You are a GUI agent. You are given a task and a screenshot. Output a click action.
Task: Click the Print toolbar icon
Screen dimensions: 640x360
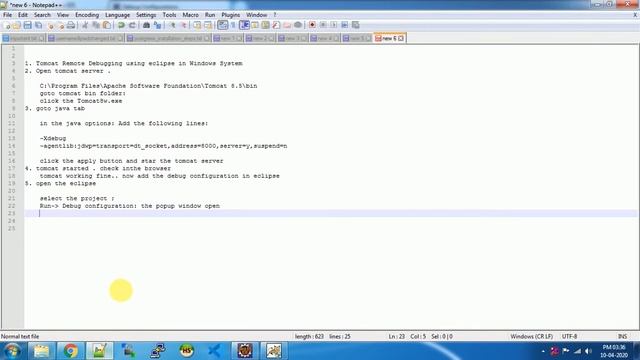coord(71,25)
